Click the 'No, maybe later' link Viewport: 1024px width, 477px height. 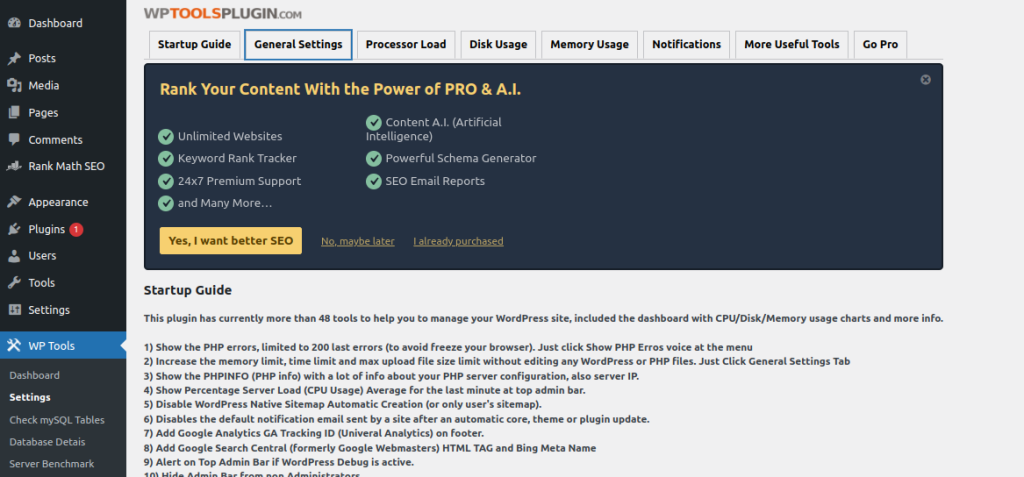(357, 241)
